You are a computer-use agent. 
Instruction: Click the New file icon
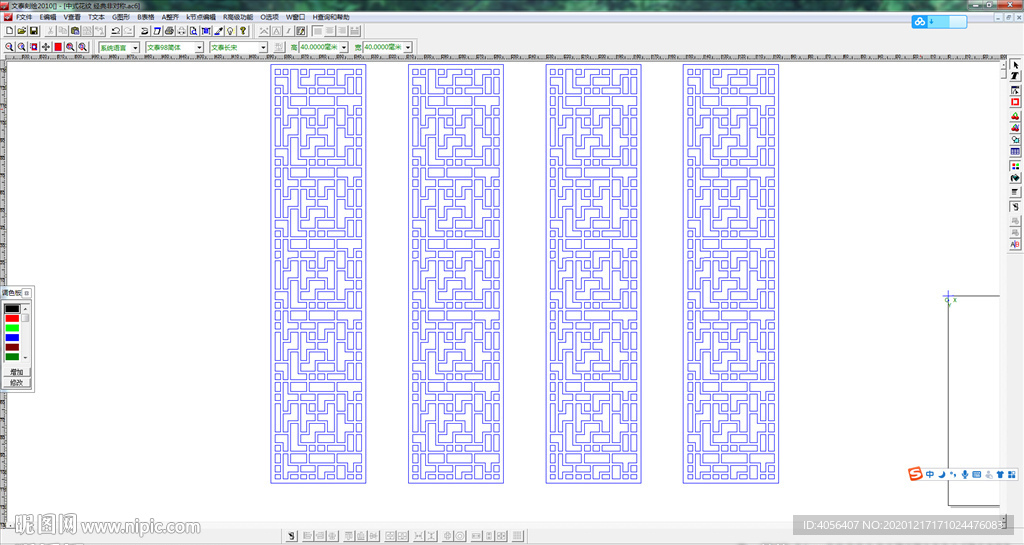click(x=9, y=31)
